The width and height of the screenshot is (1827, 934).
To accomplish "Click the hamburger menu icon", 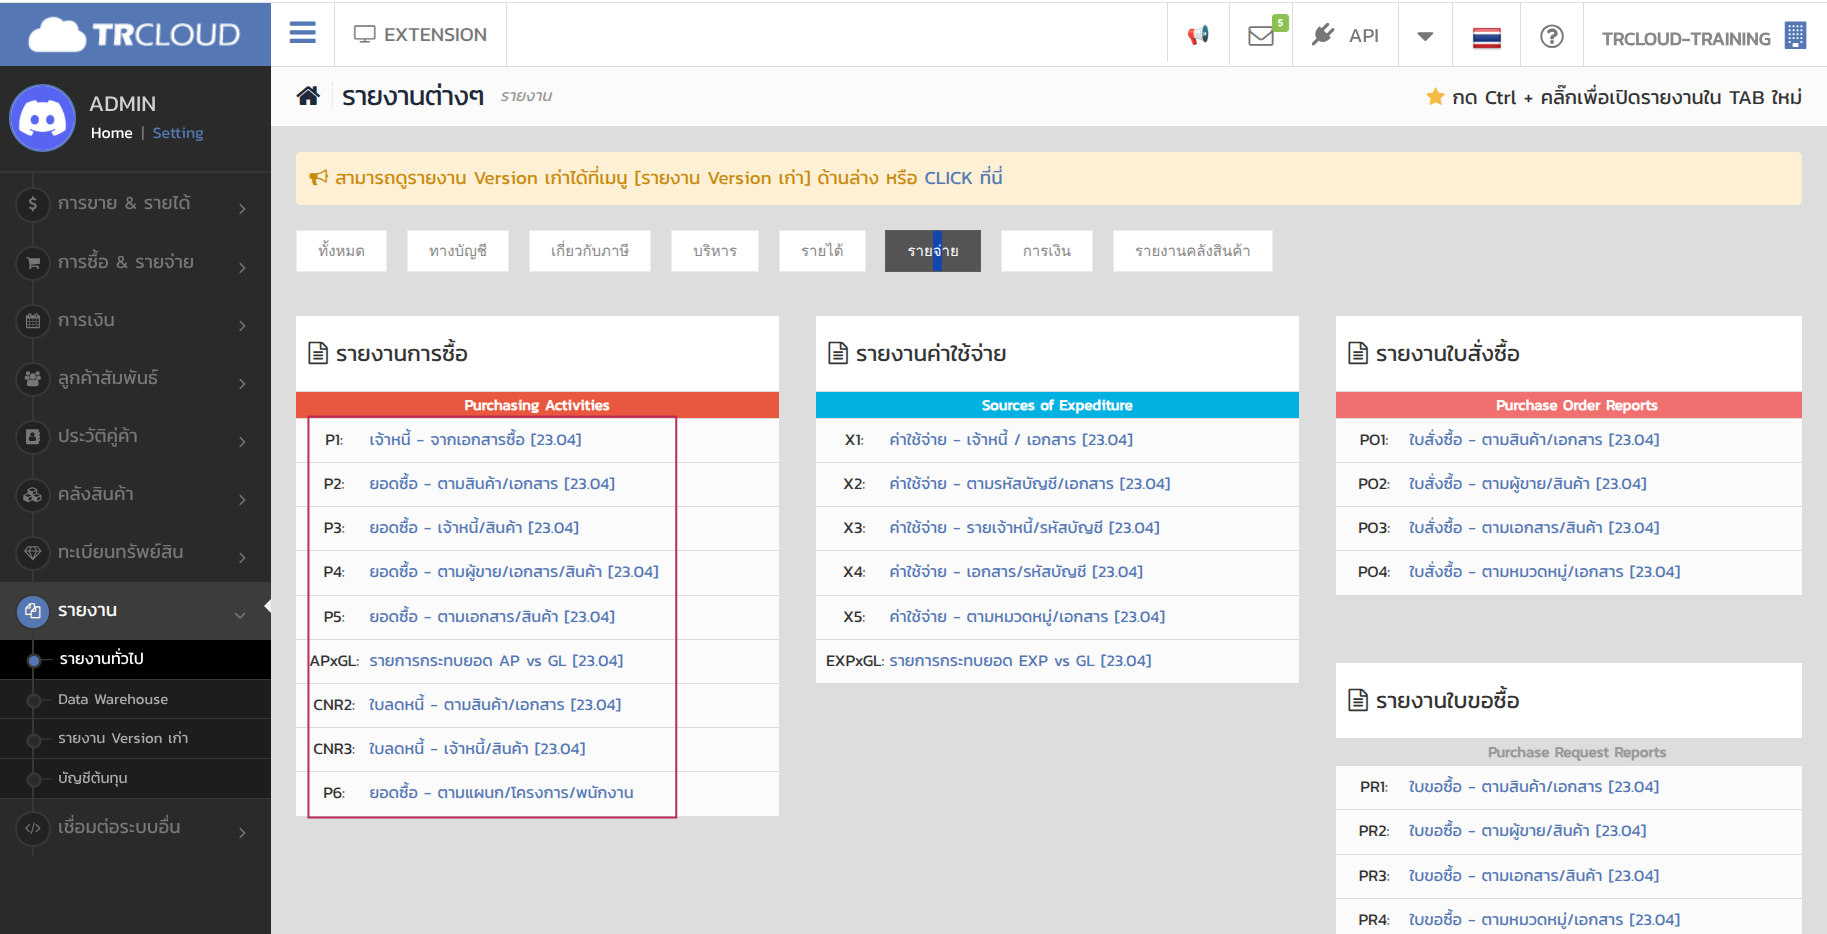I will click(x=302, y=34).
